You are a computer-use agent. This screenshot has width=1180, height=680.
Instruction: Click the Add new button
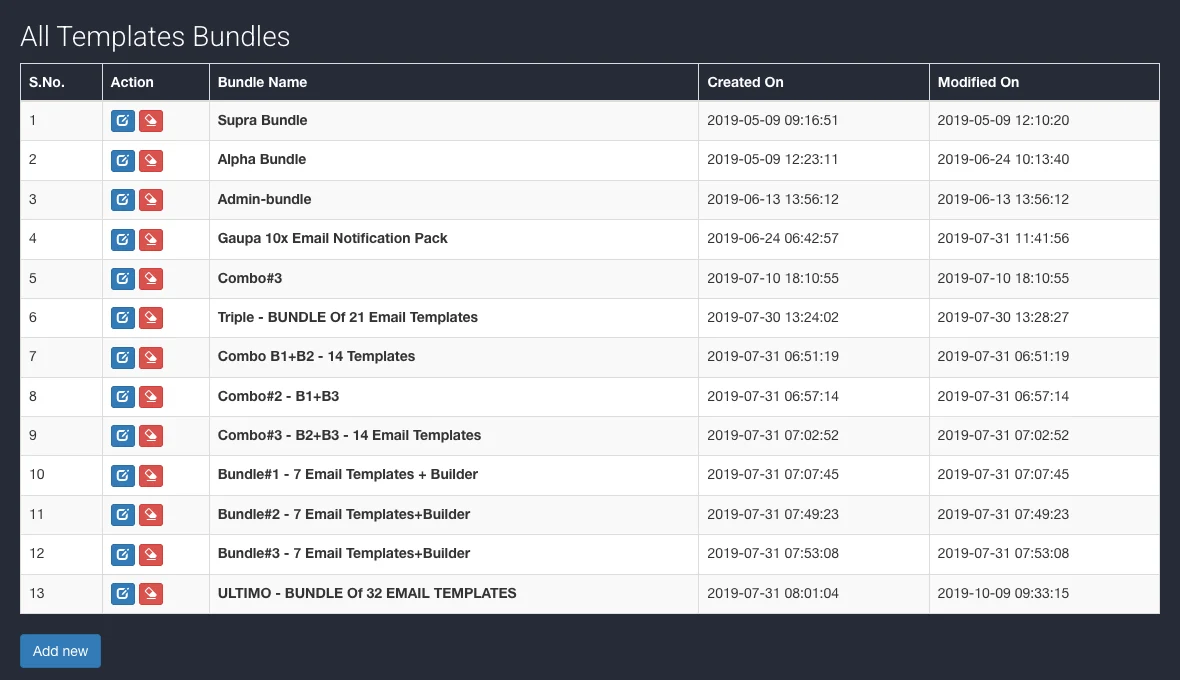[x=60, y=651]
